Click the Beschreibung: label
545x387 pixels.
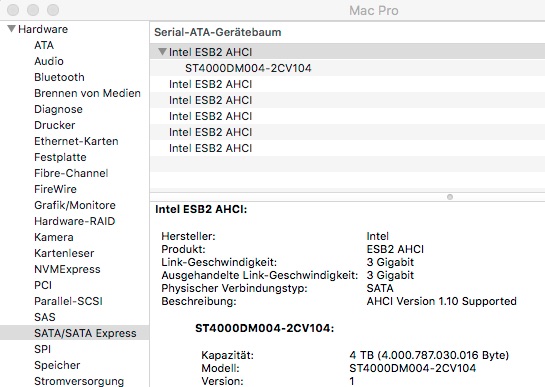pyautogui.click(x=199, y=301)
